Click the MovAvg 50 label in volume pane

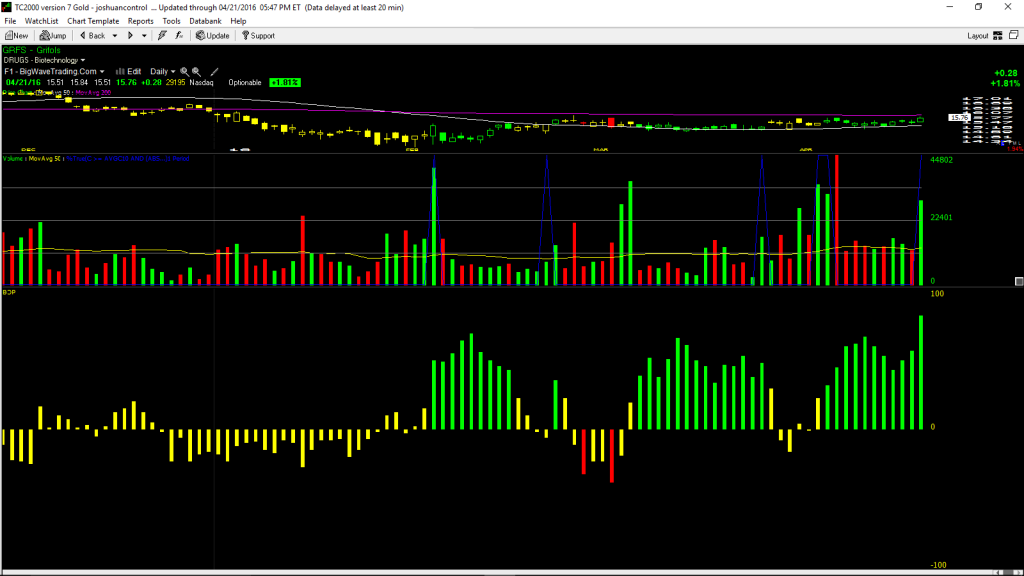45,159
